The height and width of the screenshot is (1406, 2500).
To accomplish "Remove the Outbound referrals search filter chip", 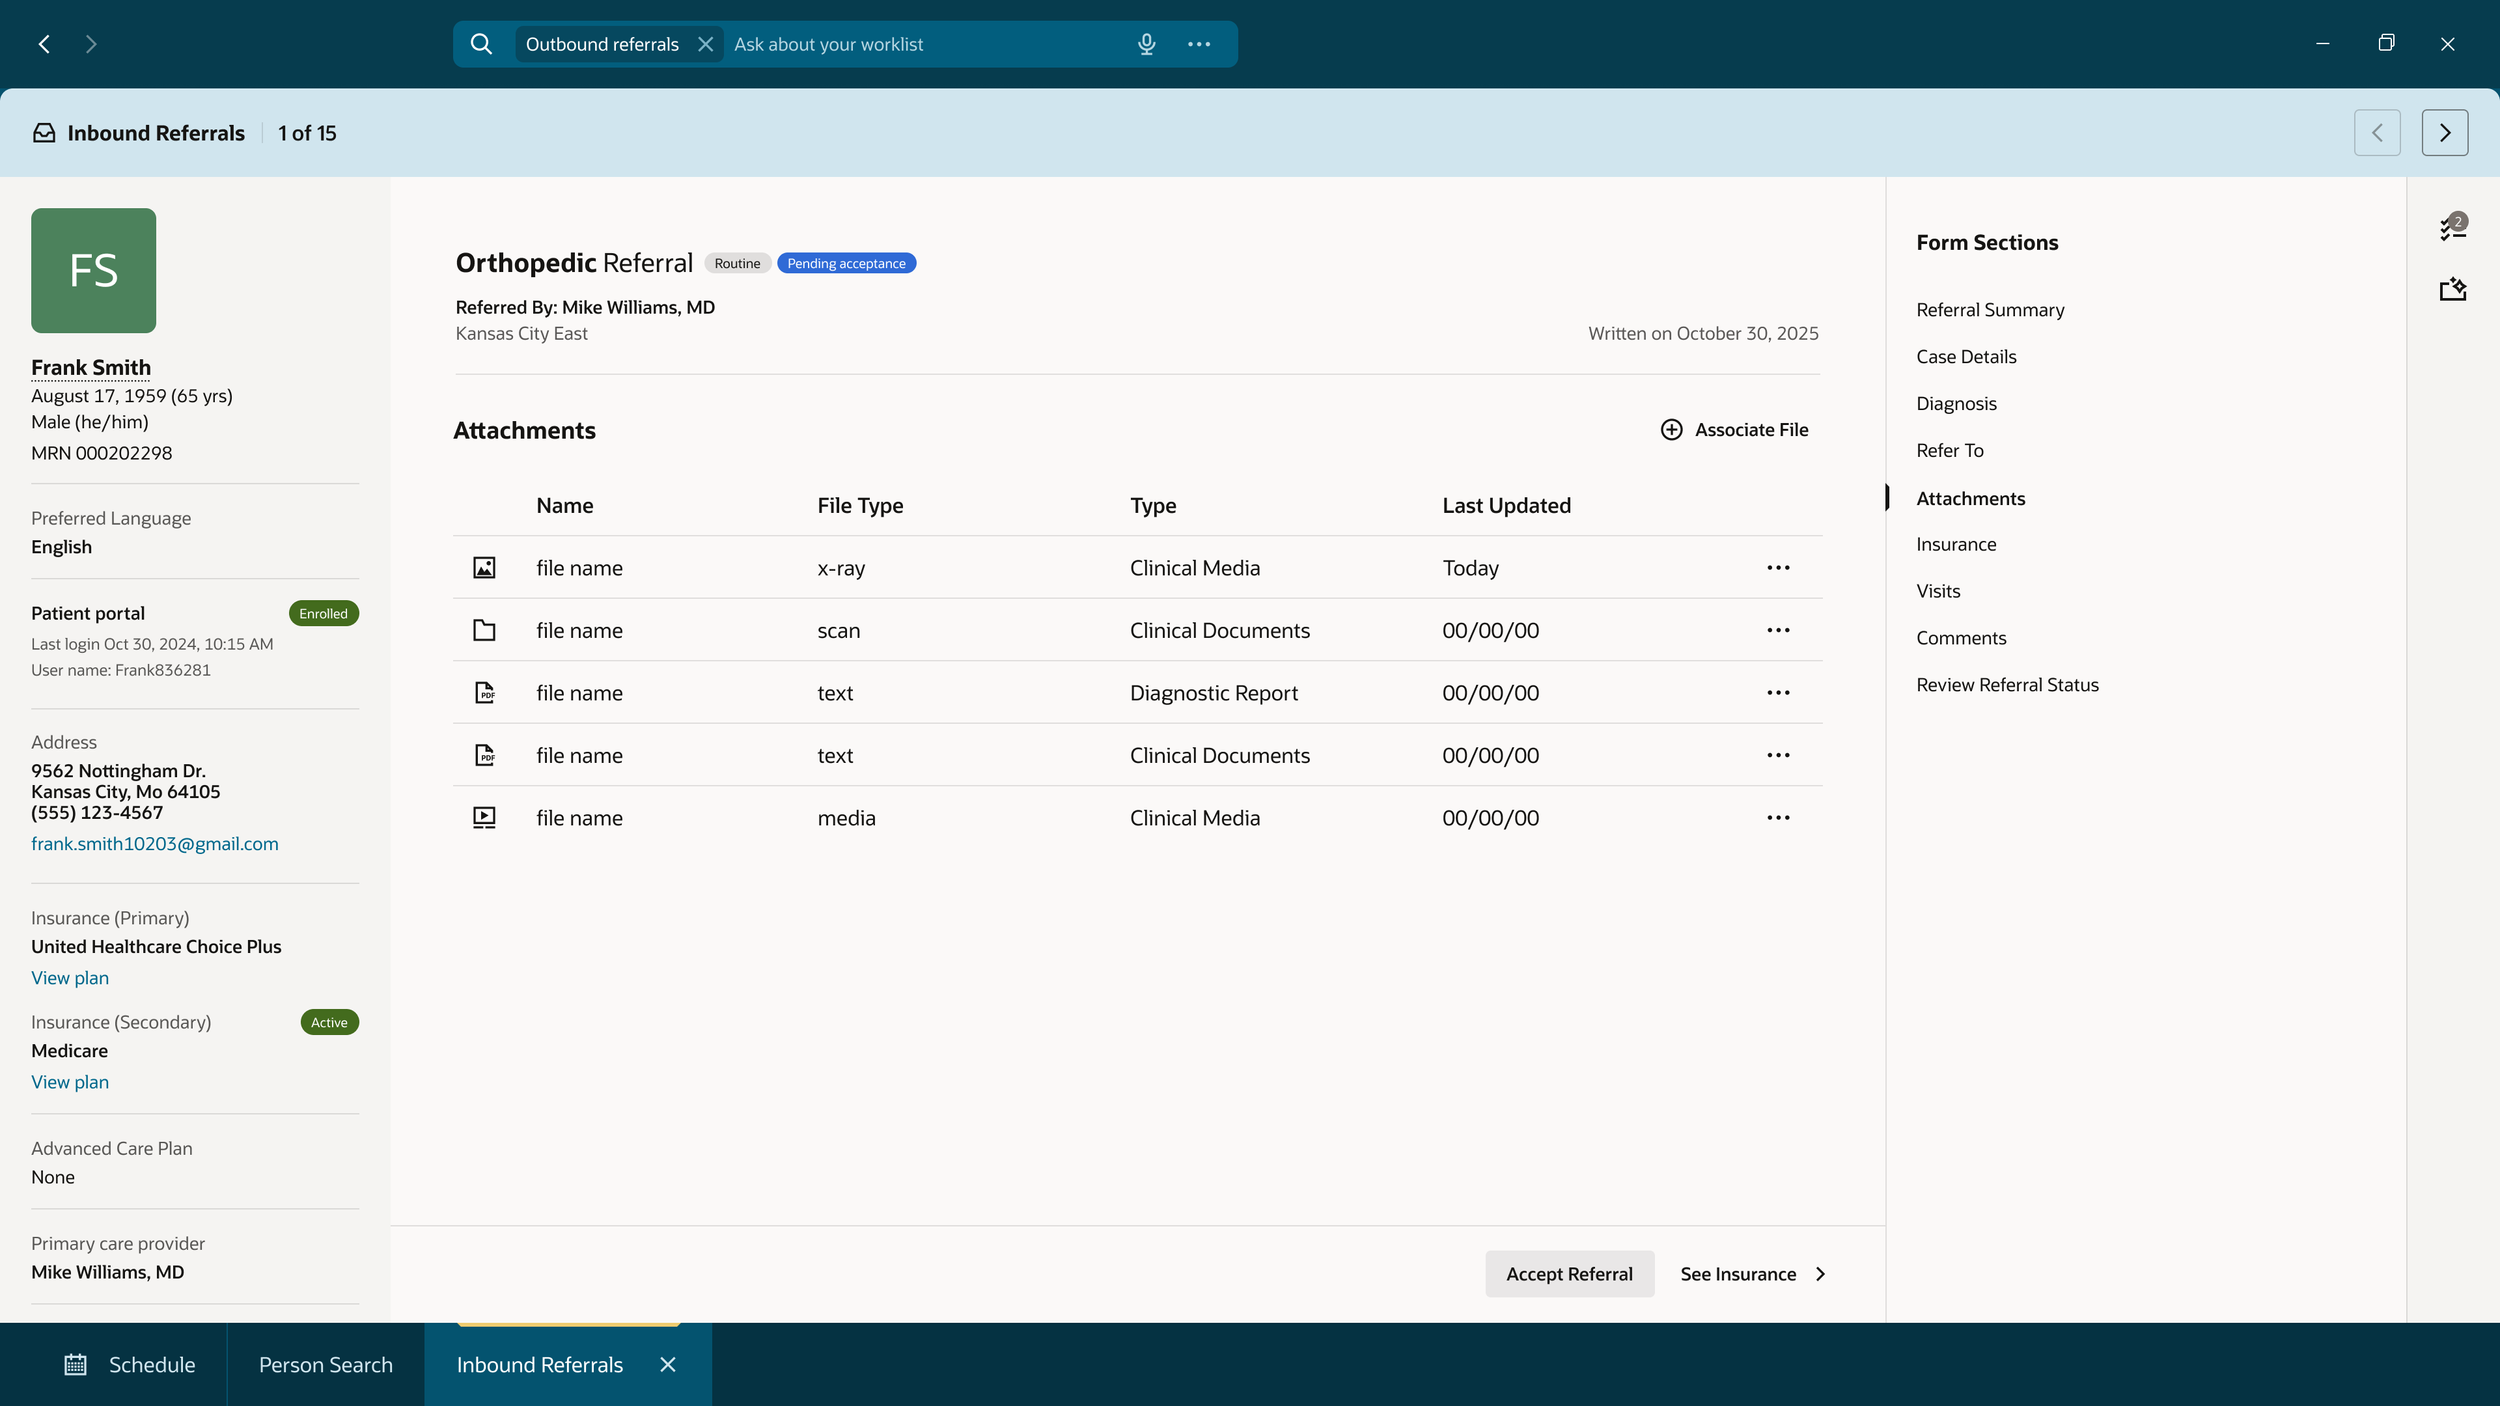I will click(x=705, y=44).
